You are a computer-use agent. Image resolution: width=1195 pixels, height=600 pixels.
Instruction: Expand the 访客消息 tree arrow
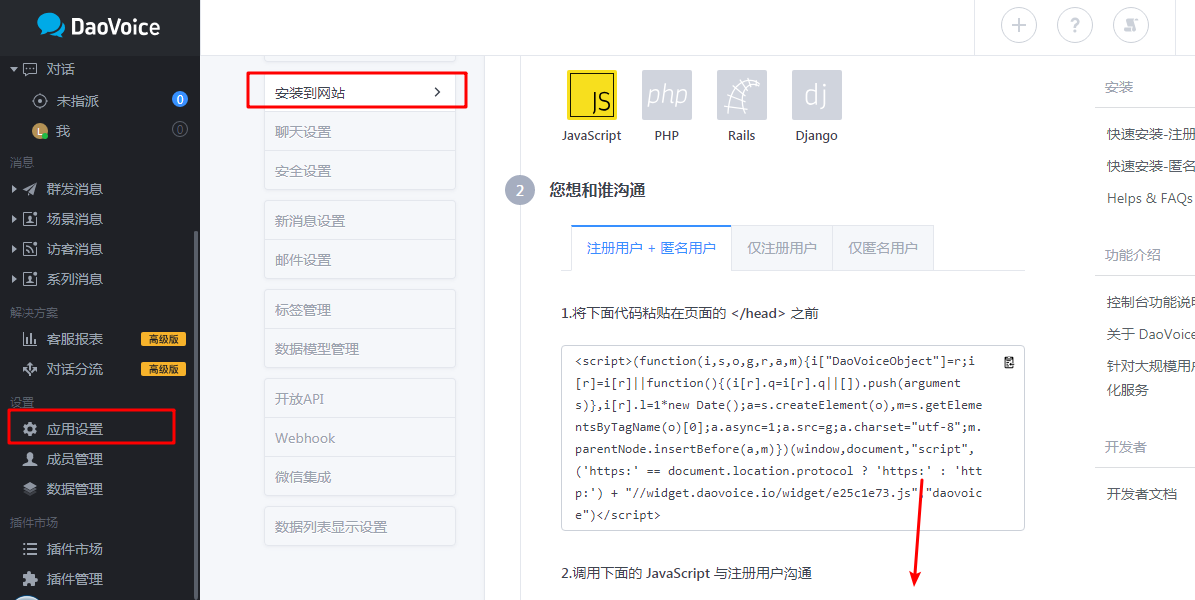14,249
